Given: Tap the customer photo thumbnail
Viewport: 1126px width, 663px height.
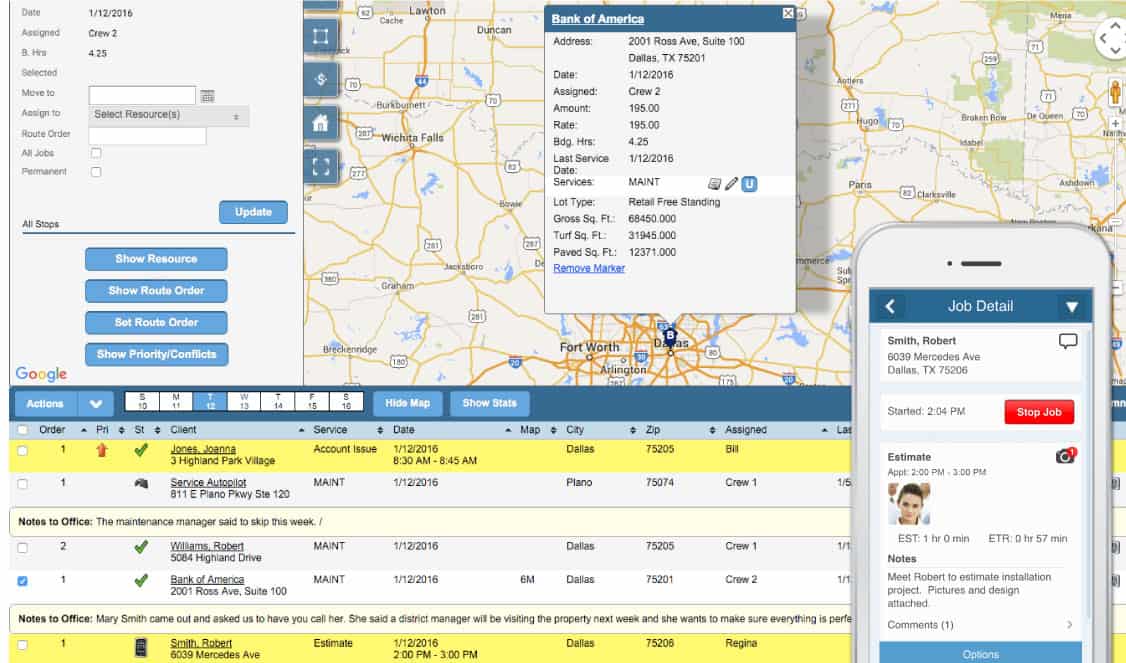Looking at the screenshot, I should (908, 504).
